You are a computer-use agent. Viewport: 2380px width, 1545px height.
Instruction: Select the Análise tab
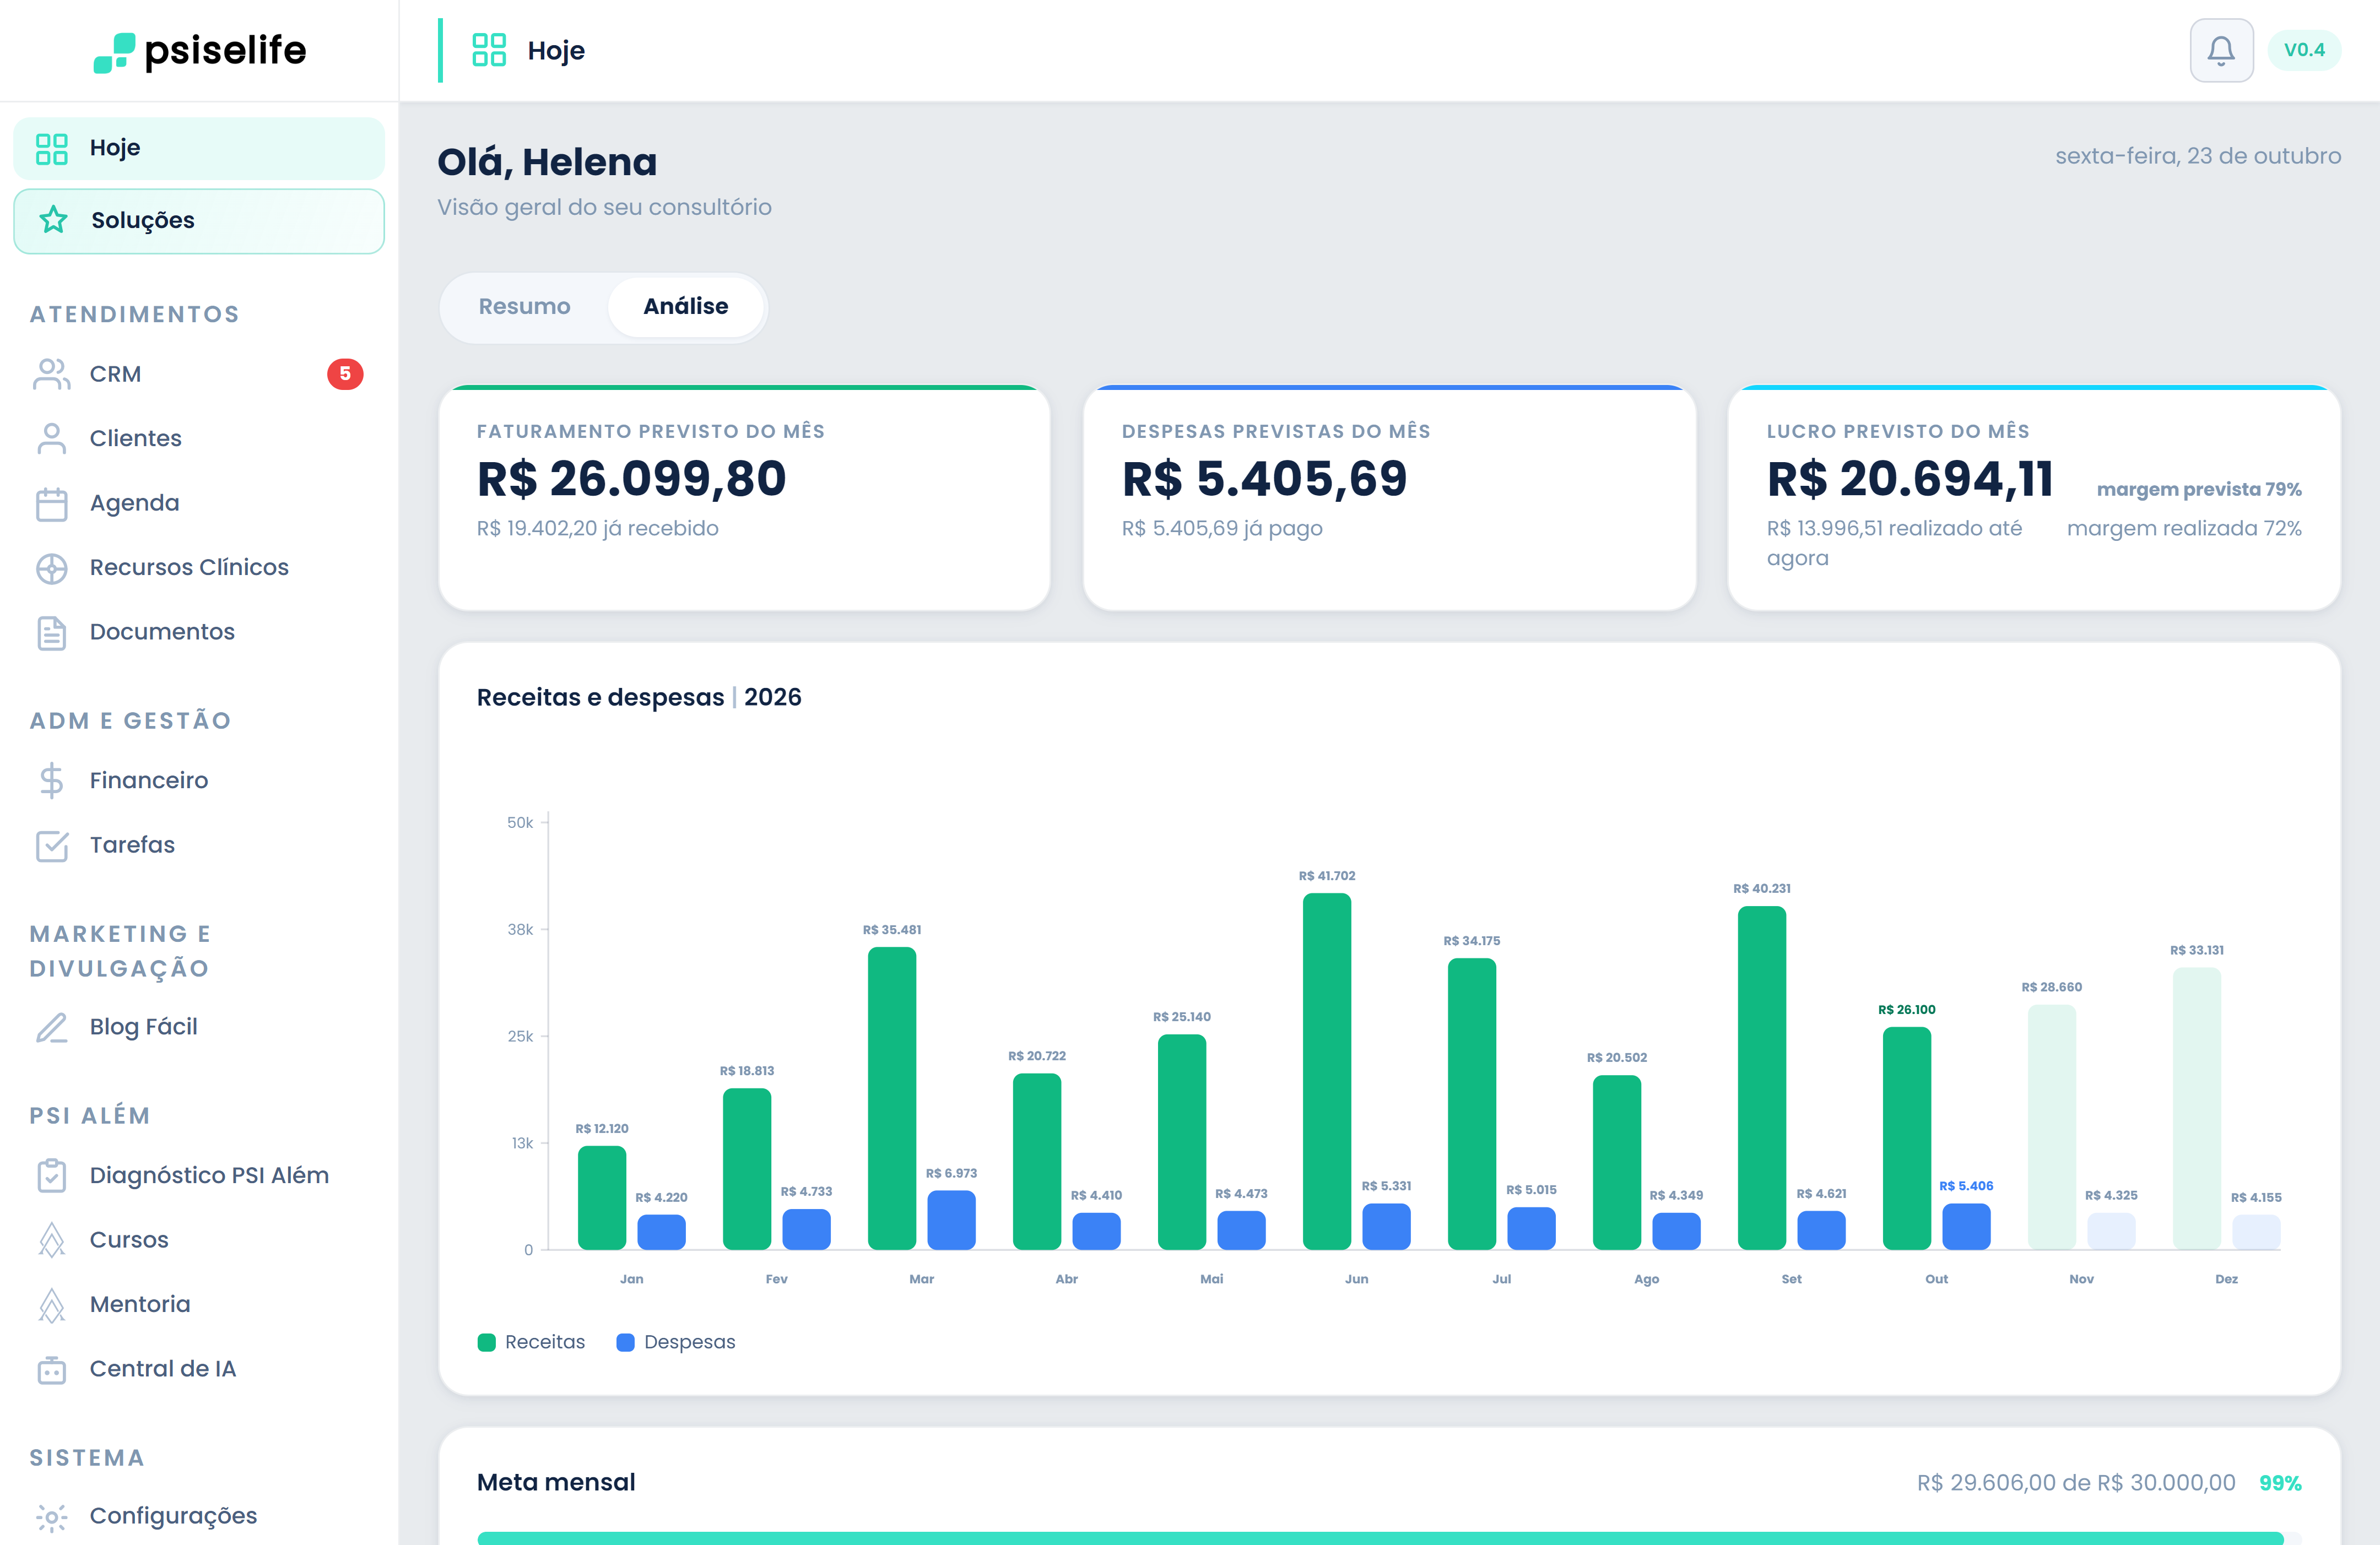tap(685, 306)
